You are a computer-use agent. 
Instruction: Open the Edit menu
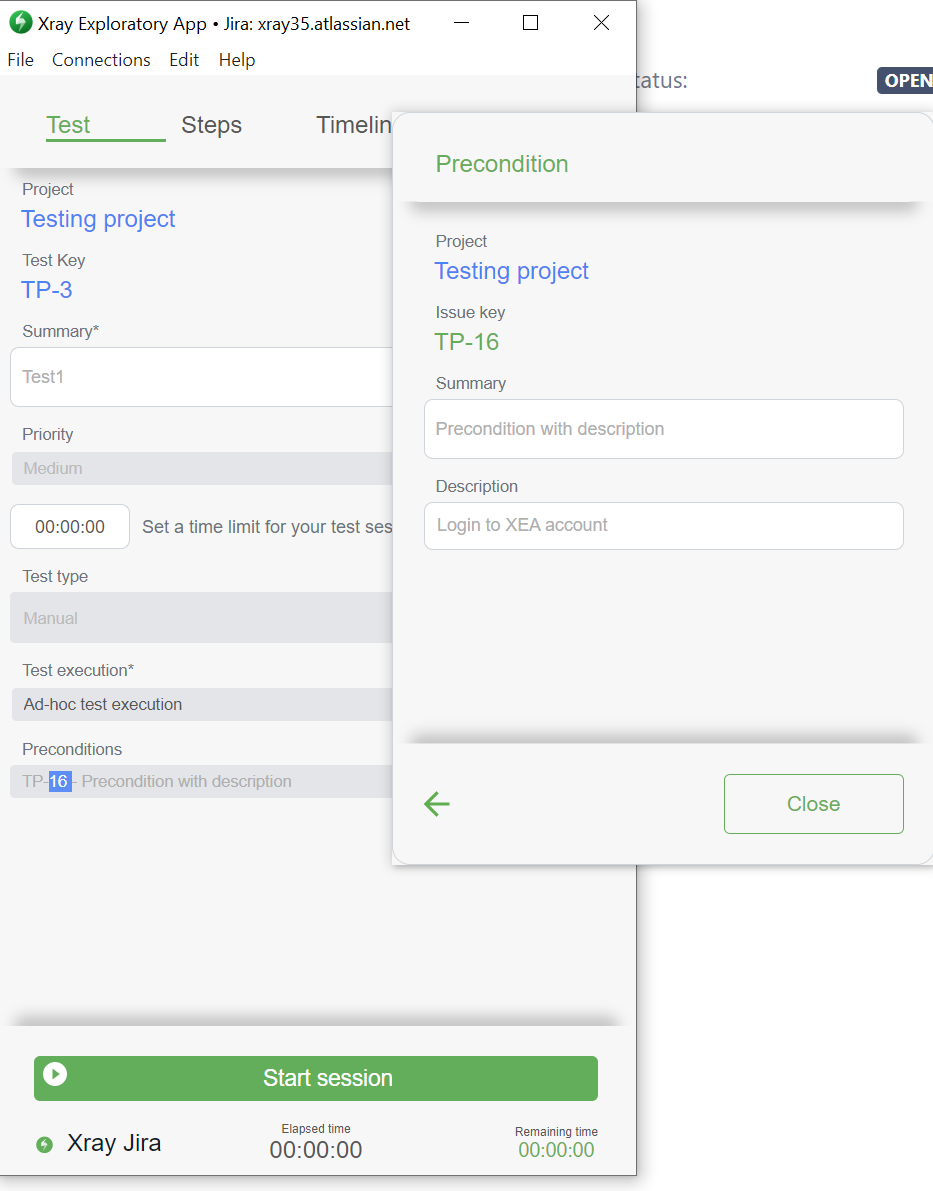coord(184,60)
